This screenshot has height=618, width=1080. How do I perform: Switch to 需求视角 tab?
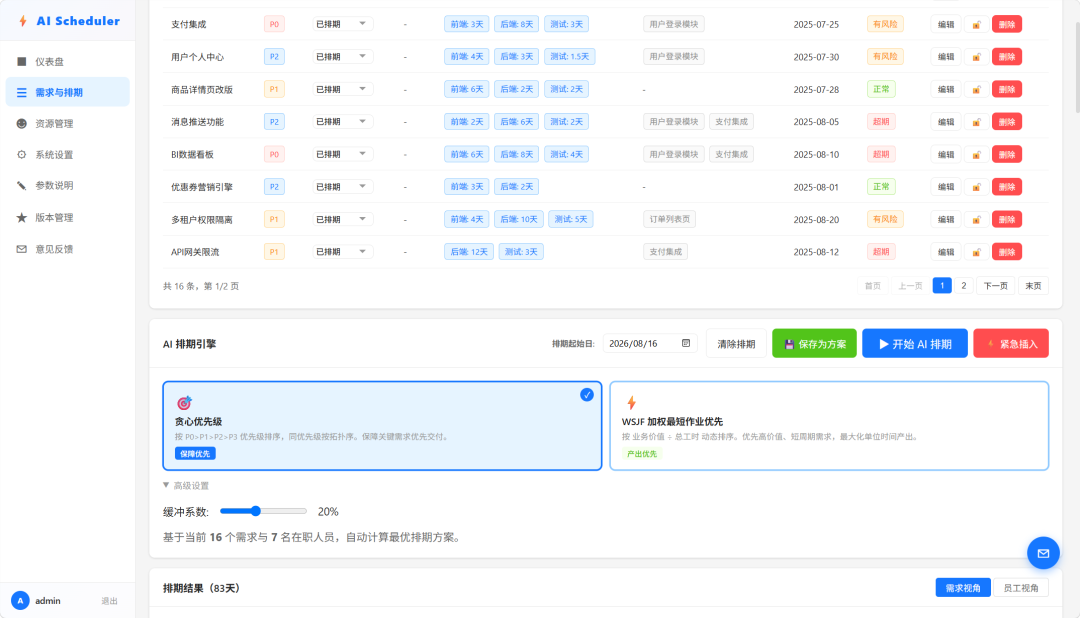(963, 588)
